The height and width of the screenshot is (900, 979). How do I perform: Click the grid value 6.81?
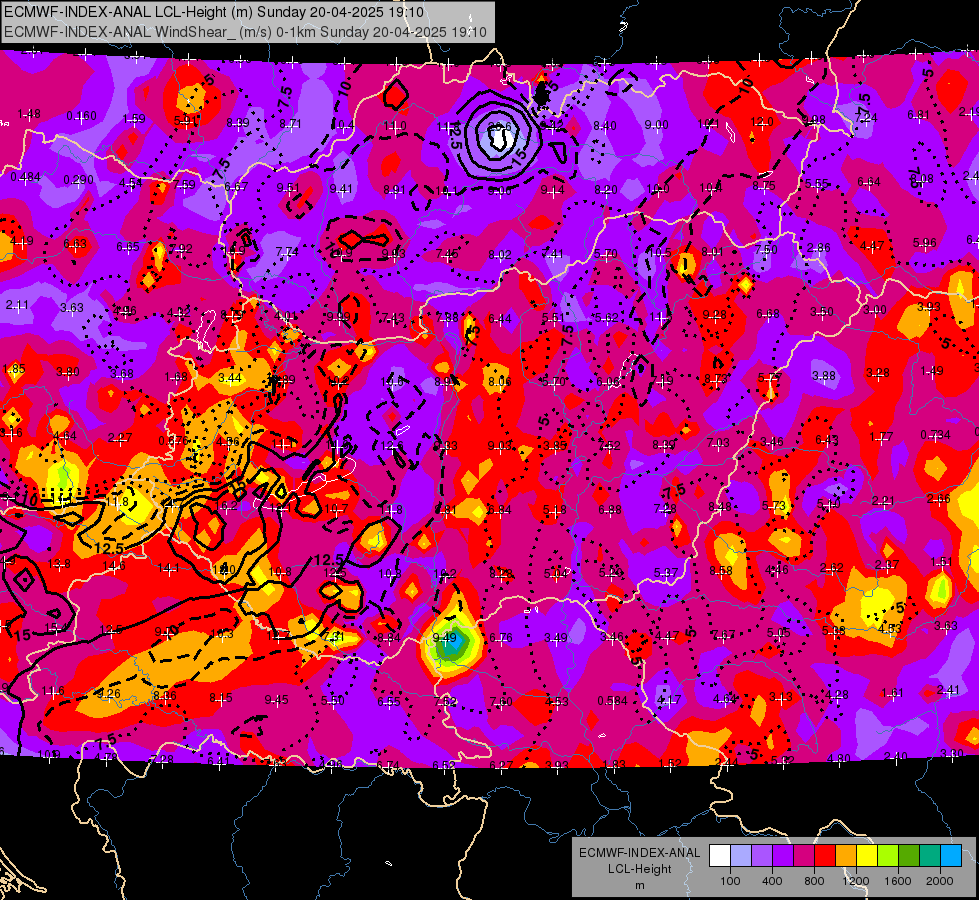tap(918, 114)
